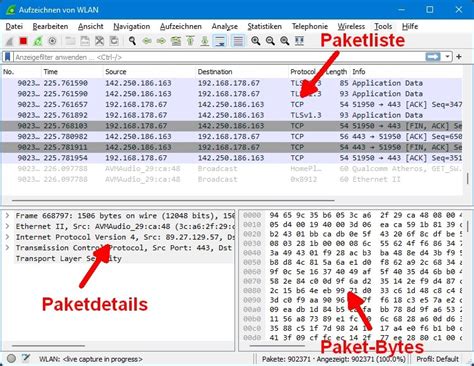
Task: Click the packet details horizontal scrollbar
Action: [x=48, y=346]
